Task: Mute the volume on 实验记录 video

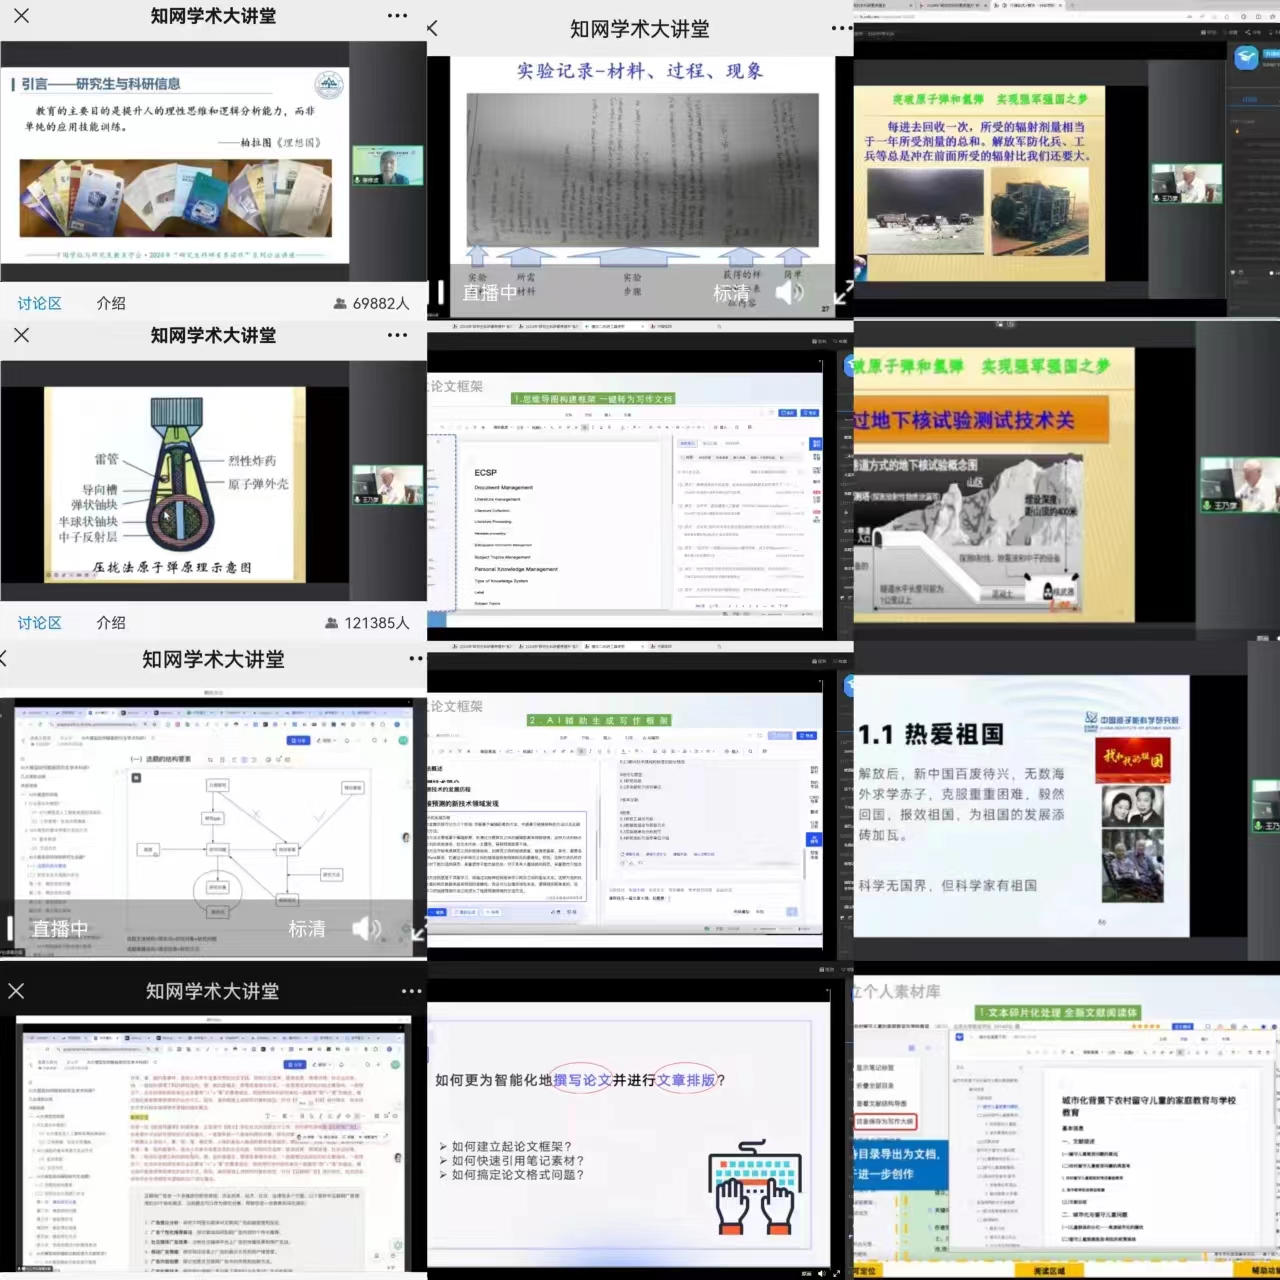Action: tap(789, 292)
